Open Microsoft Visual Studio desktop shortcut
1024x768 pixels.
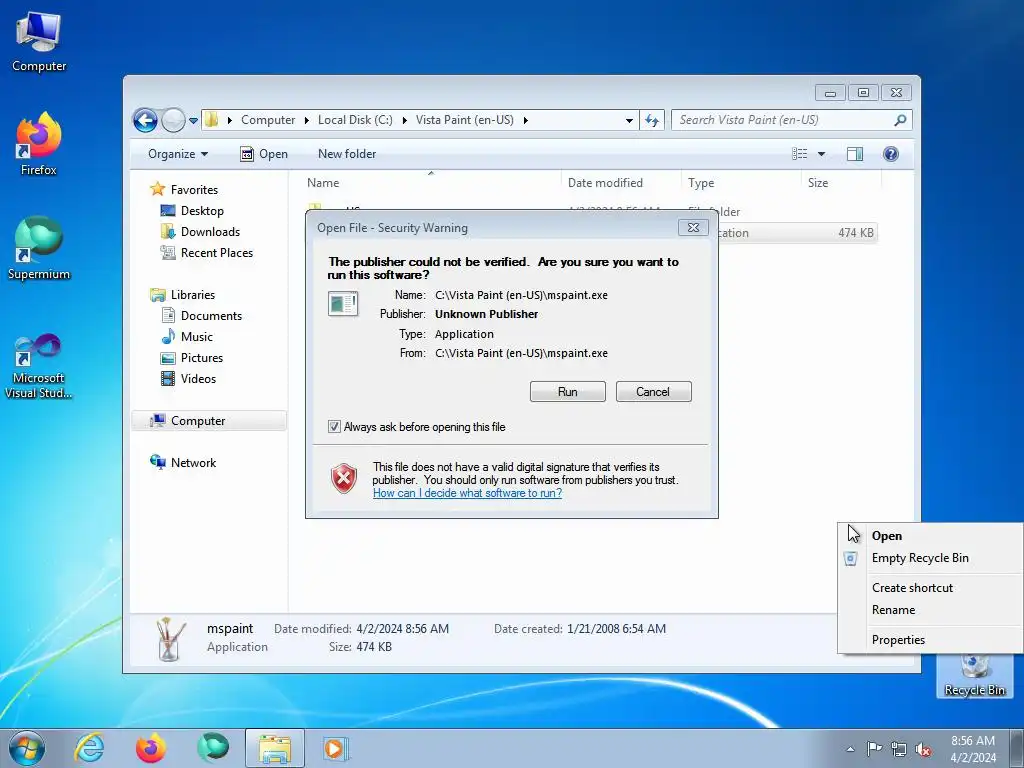[39, 366]
